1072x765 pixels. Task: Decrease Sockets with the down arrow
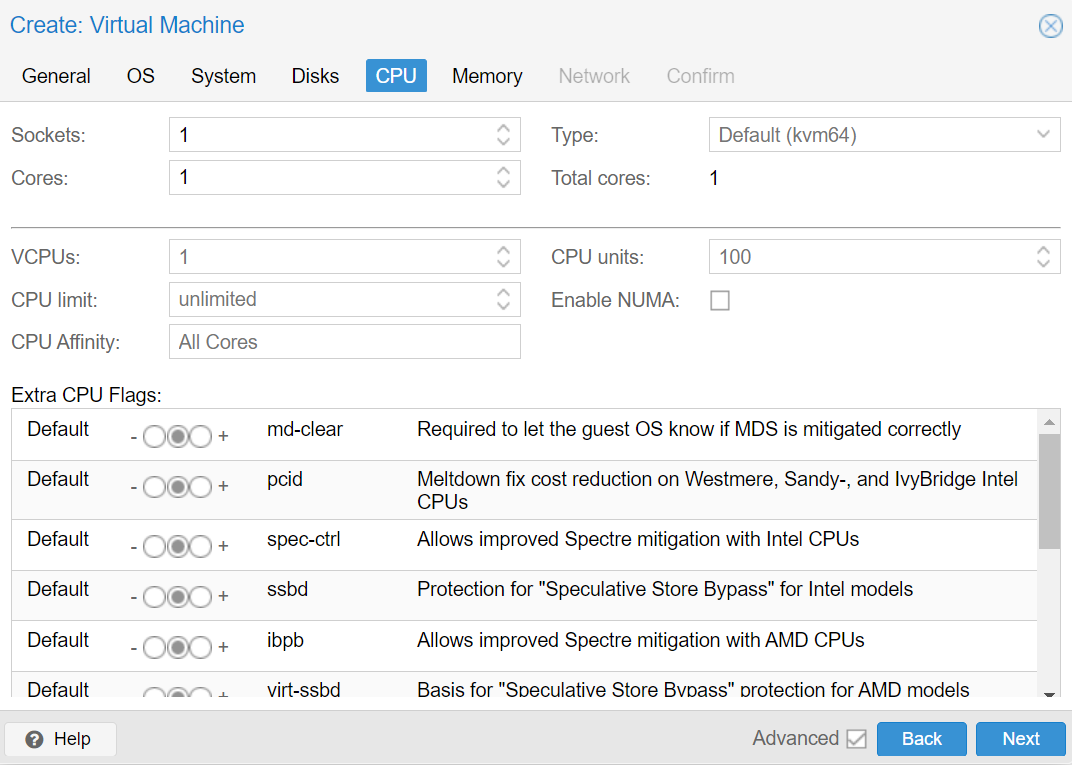click(503, 142)
